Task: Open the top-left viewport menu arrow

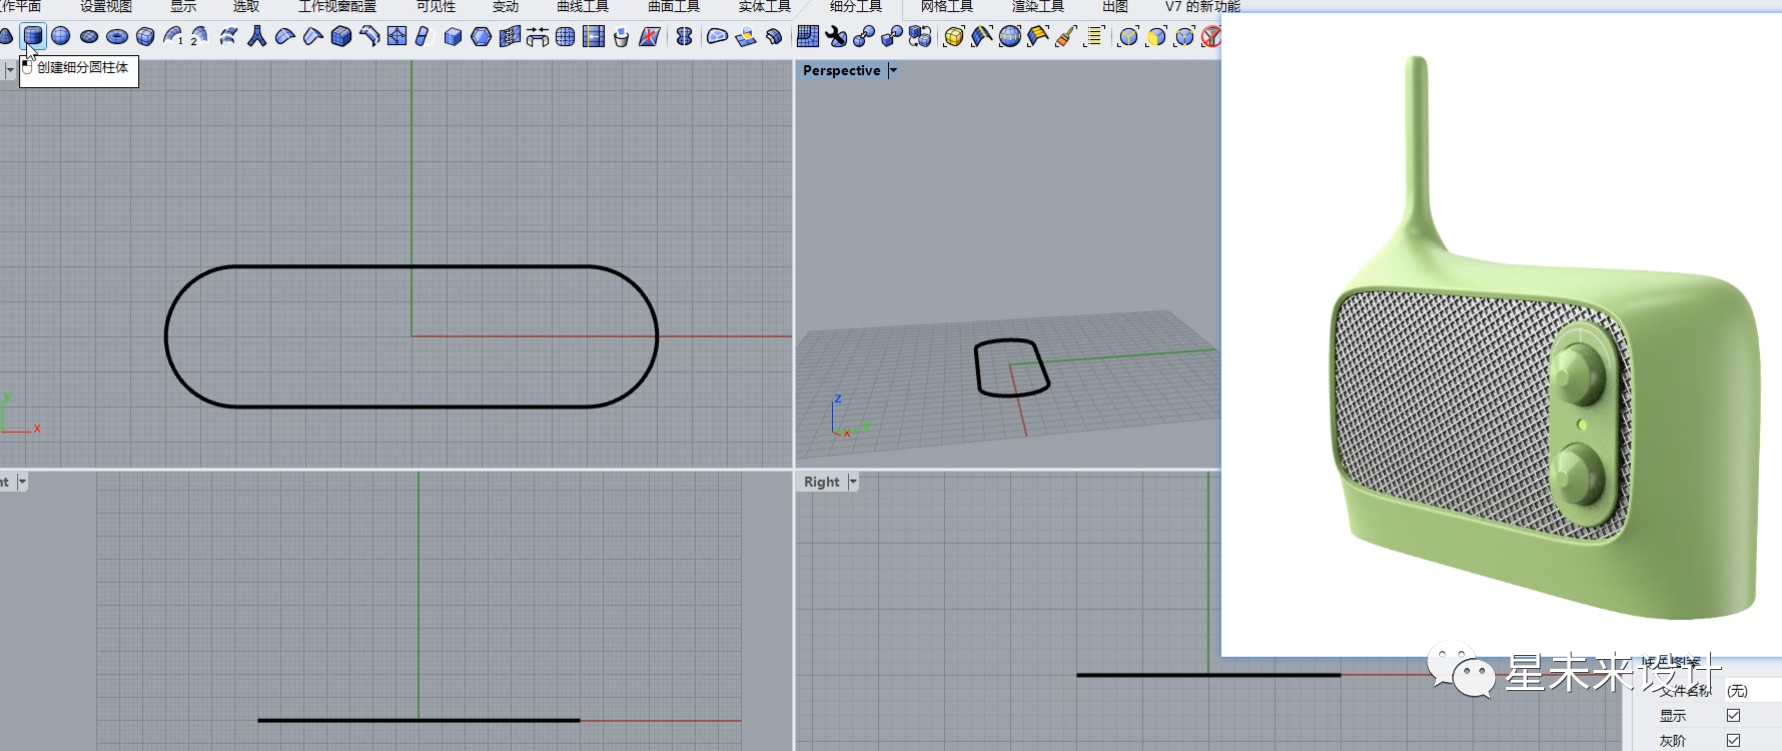Action: point(10,71)
